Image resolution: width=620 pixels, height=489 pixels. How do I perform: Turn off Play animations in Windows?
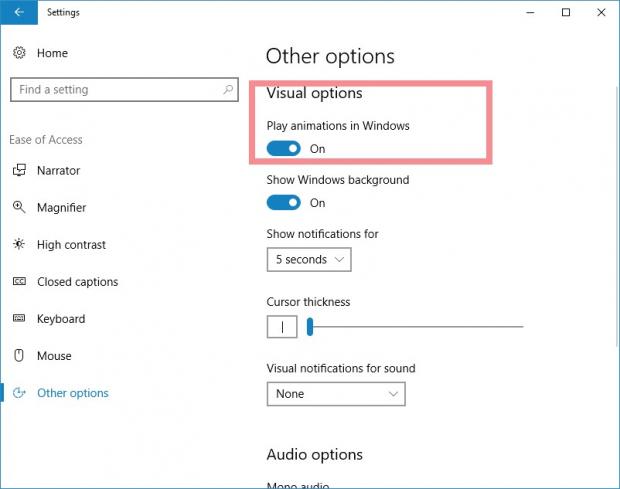pos(283,149)
